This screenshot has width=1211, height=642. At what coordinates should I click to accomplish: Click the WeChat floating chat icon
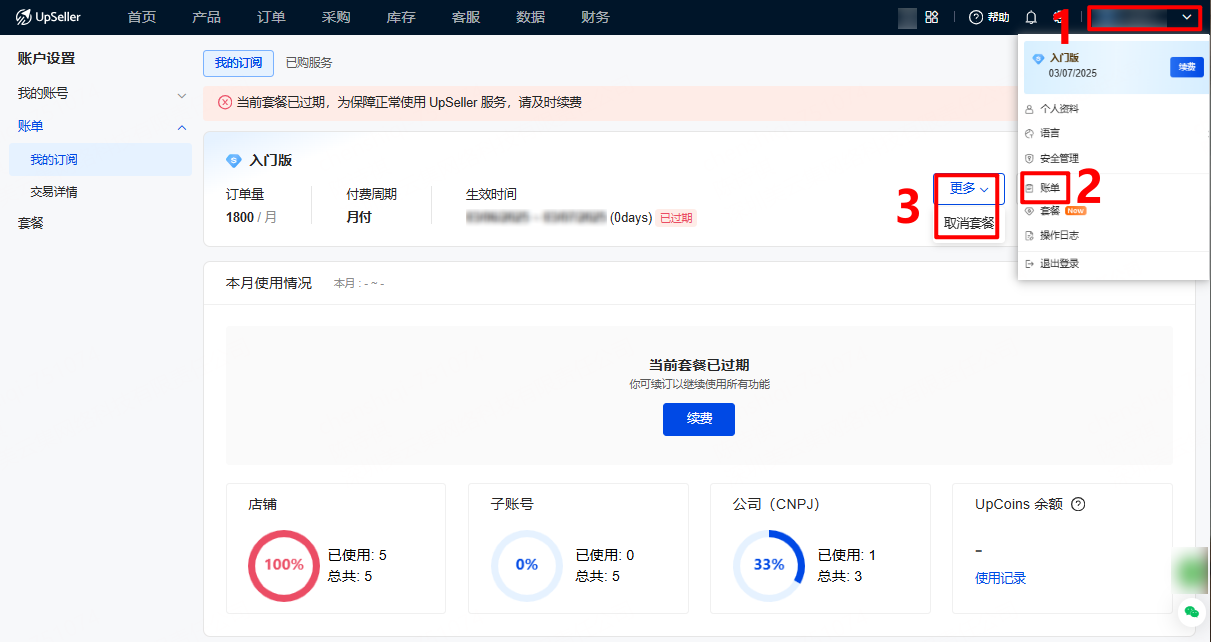(1191, 611)
